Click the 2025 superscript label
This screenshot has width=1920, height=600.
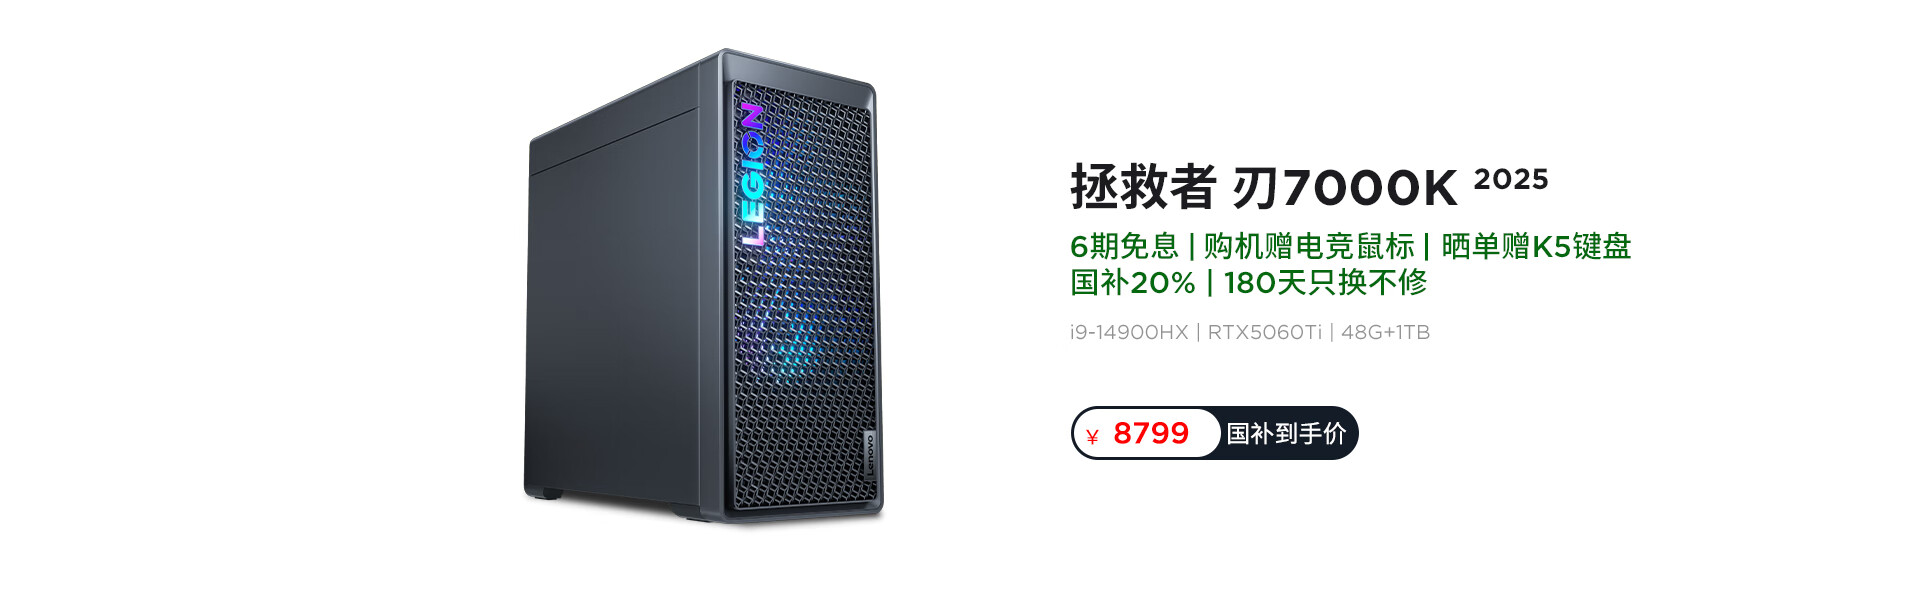pos(1511,180)
